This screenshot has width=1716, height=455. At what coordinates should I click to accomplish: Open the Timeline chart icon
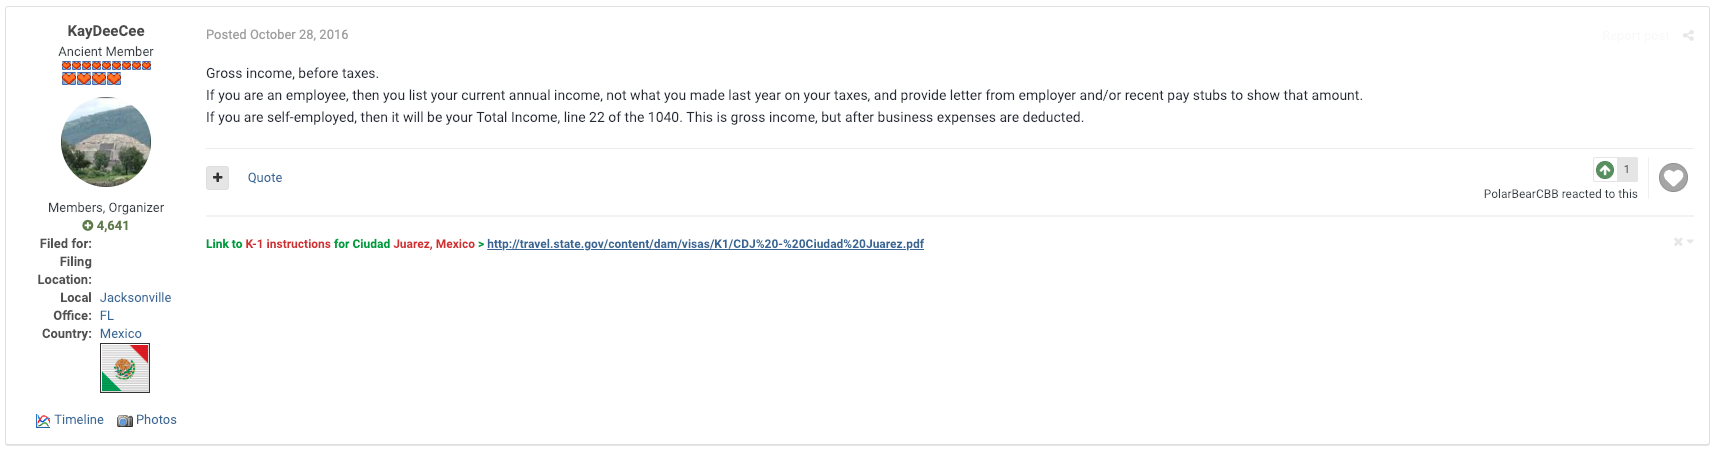(x=43, y=421)
